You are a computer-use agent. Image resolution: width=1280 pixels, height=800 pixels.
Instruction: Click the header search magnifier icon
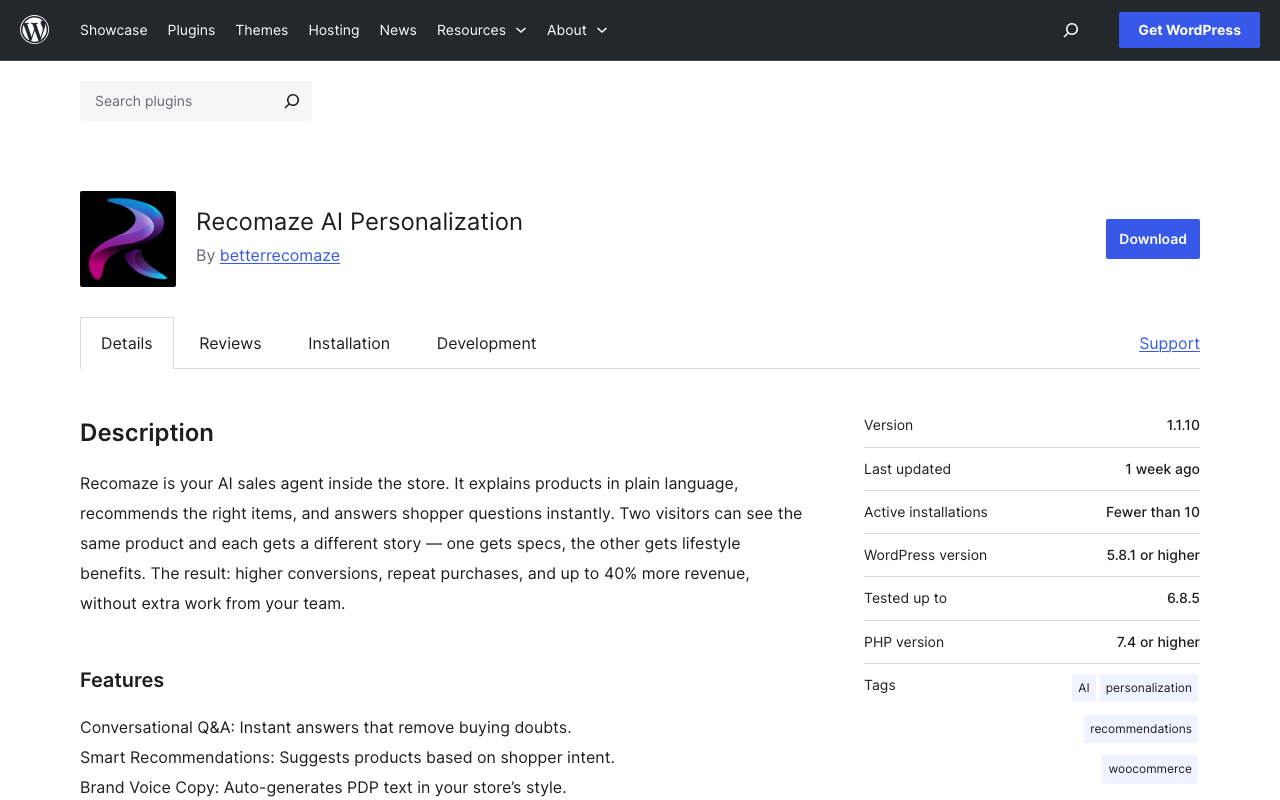1071,30
